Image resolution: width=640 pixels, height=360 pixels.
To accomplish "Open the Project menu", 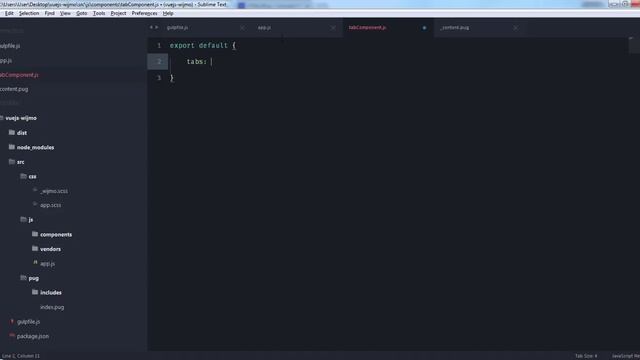I will (118, 13).
